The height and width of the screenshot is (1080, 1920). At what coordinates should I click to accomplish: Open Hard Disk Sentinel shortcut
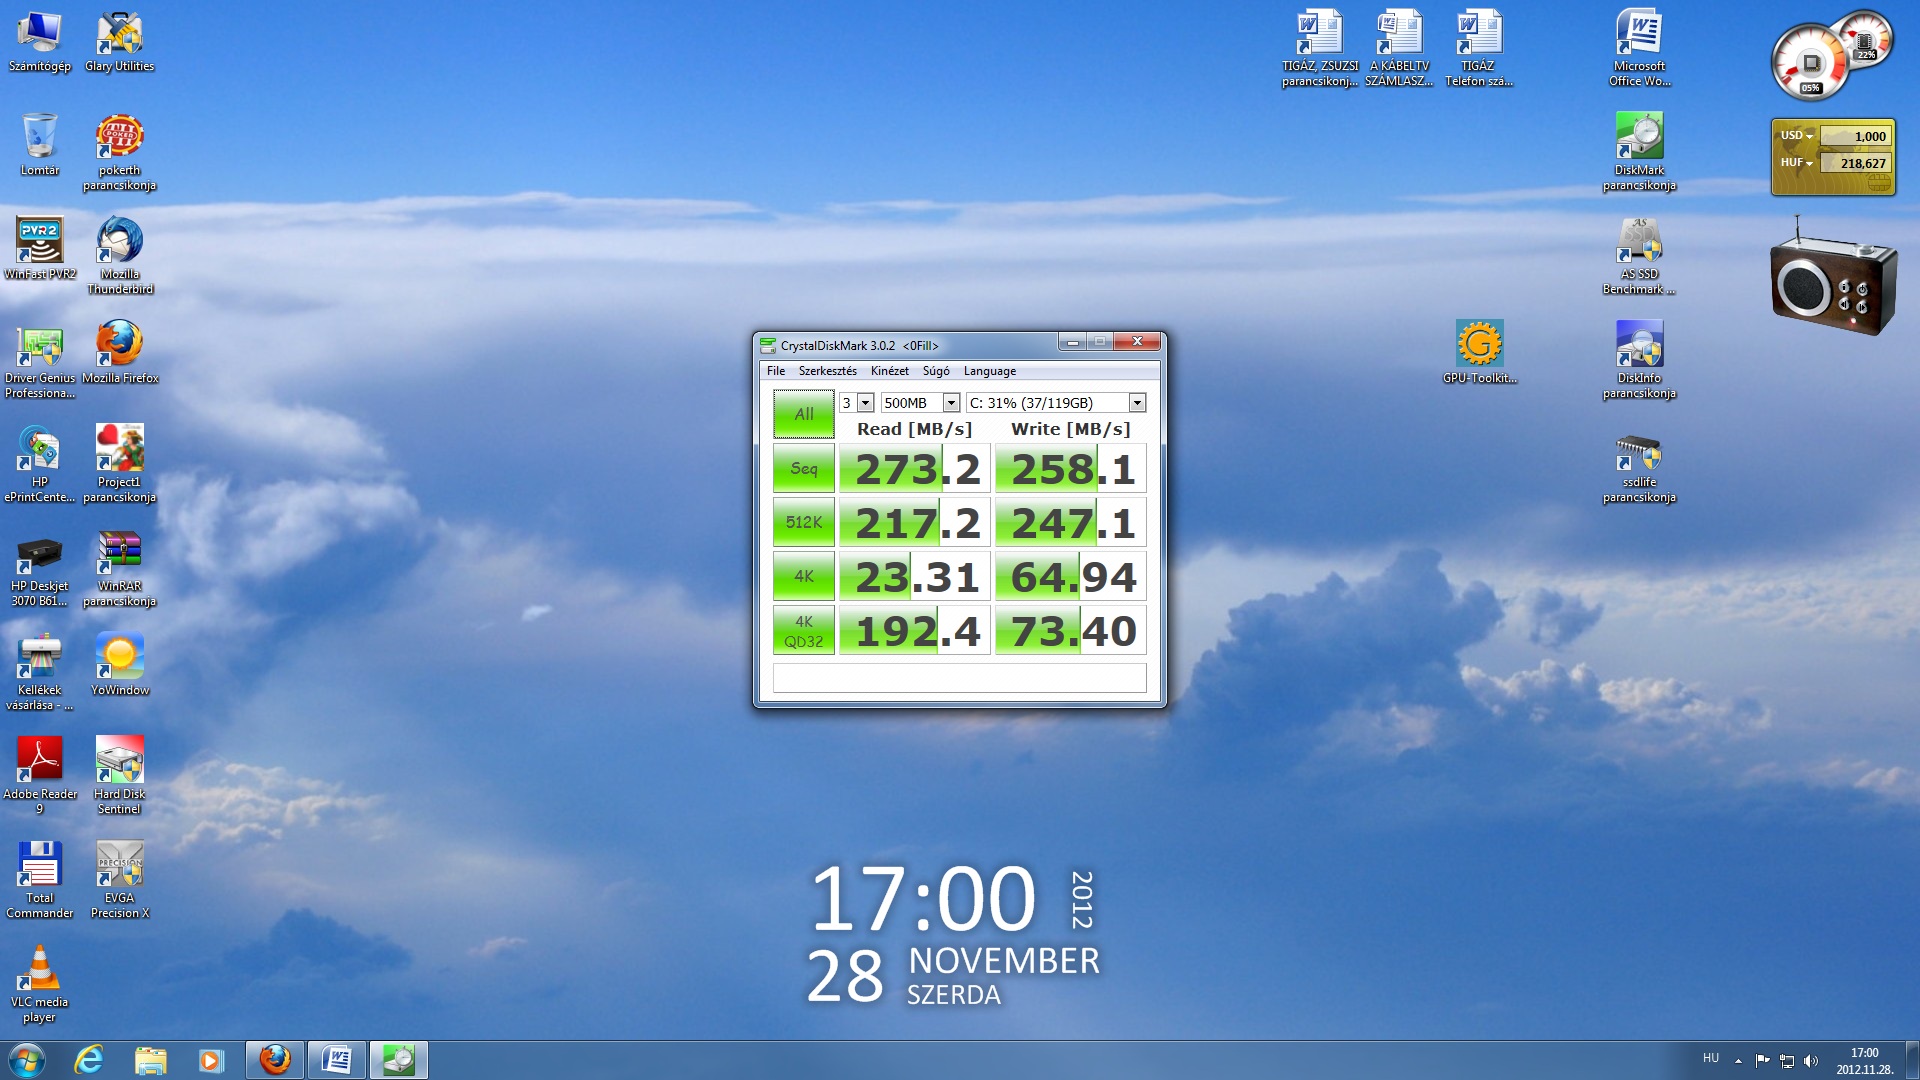click(119, 762)
